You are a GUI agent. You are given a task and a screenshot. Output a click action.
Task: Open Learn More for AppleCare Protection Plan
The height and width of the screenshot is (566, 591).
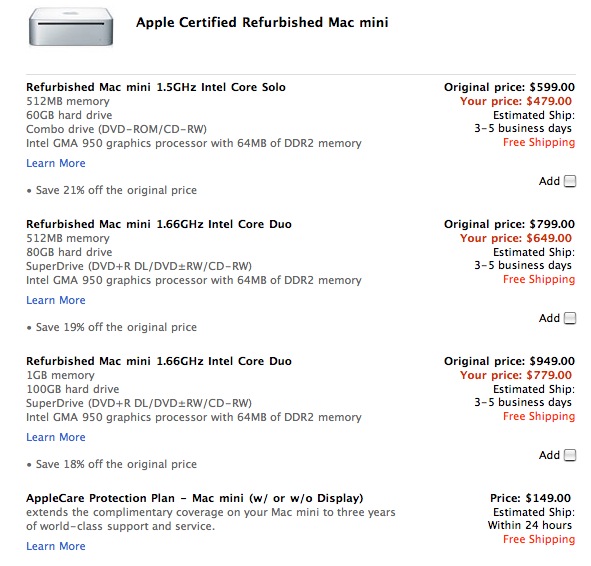(56, 546)
